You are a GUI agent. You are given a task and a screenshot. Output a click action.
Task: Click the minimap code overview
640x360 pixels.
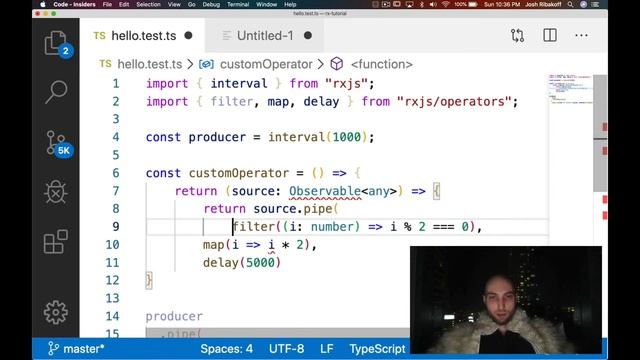(570, 90)
